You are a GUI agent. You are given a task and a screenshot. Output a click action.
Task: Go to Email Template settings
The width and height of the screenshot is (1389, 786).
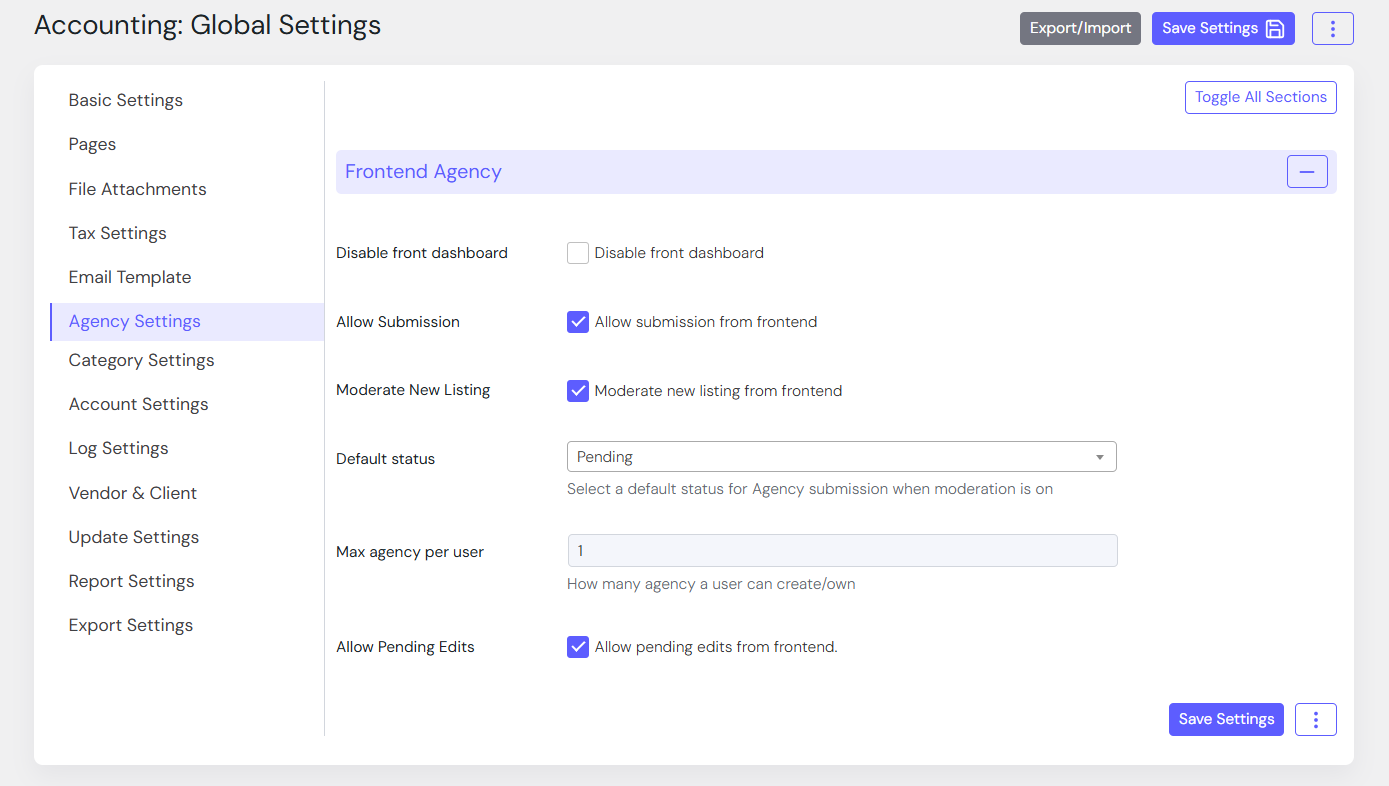tap(130, 277)
